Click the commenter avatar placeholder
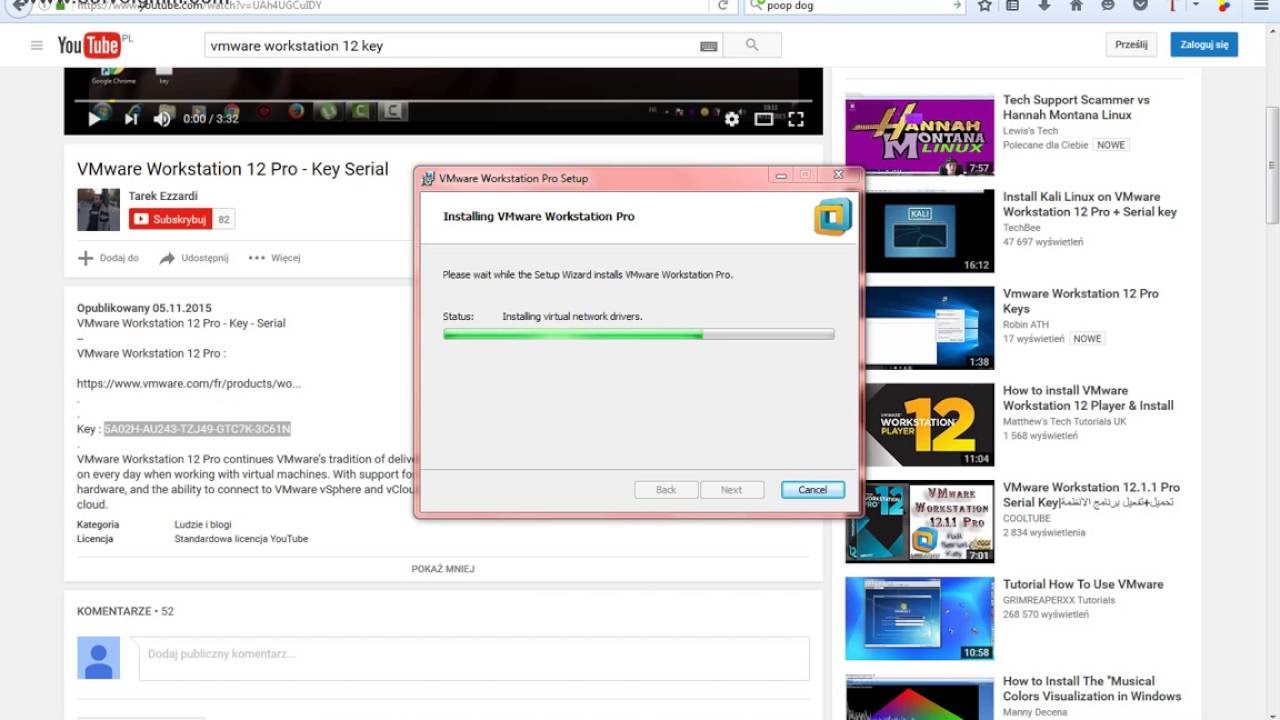Image resolution: width=1280 pixels, height=720 pixels. pos(98,658)
